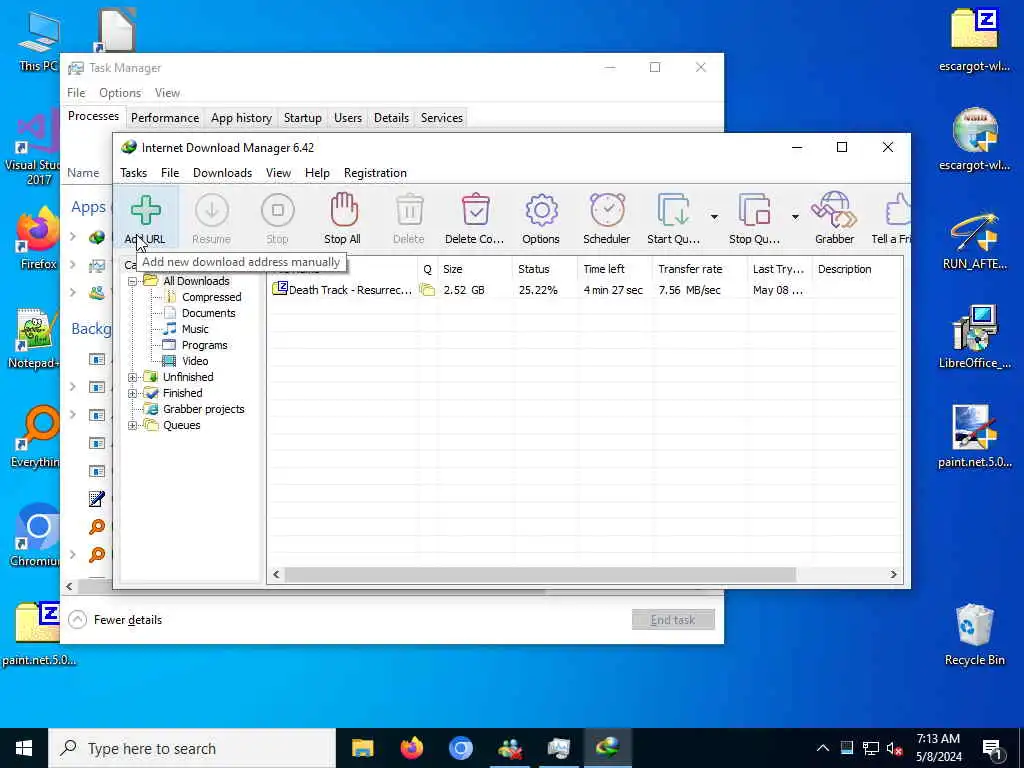Switch to Task Manager Services tab
The height and width of the screenshot is (768, 1024).
click(441, 118)
